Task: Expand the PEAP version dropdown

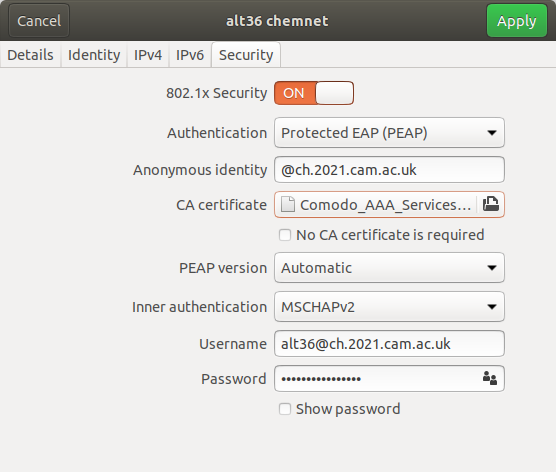Action: click(x=389, y=268)
